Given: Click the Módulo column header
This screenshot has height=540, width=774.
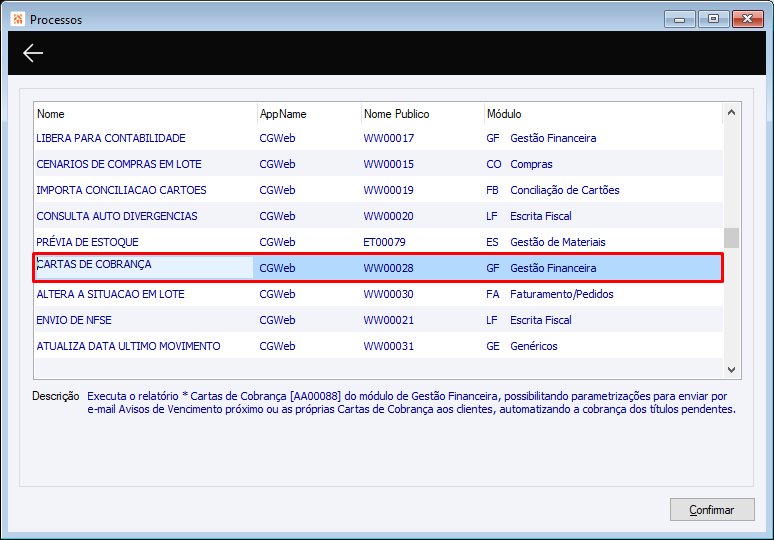Looking at the screenshot, I should click(603, 114).
